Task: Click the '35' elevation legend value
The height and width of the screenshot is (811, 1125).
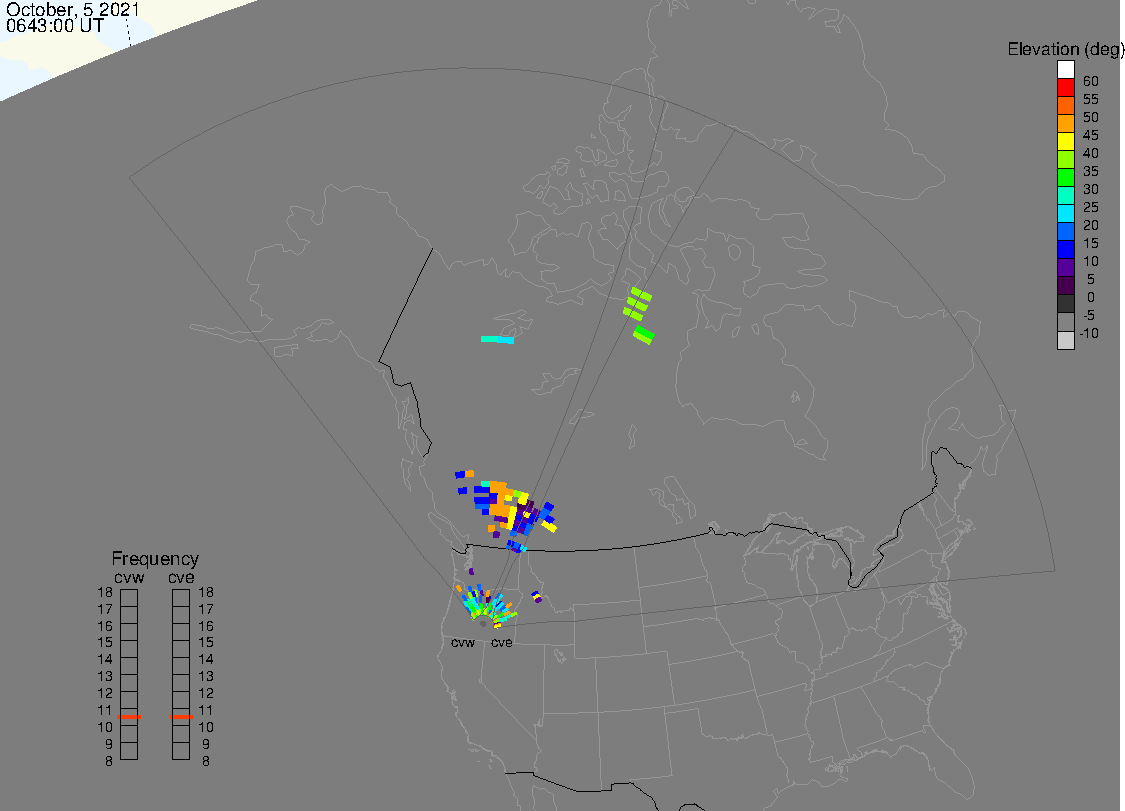Action: pos(1091,171)
